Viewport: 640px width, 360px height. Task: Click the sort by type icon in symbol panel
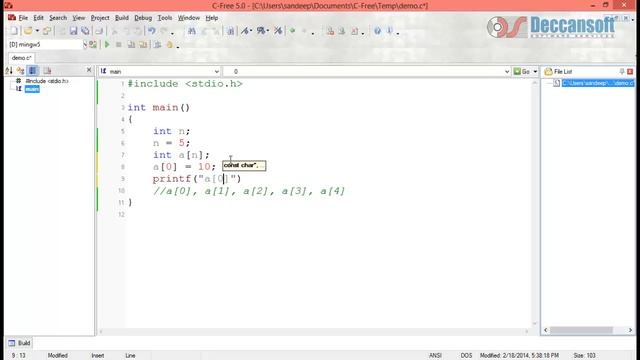point(20,71)
